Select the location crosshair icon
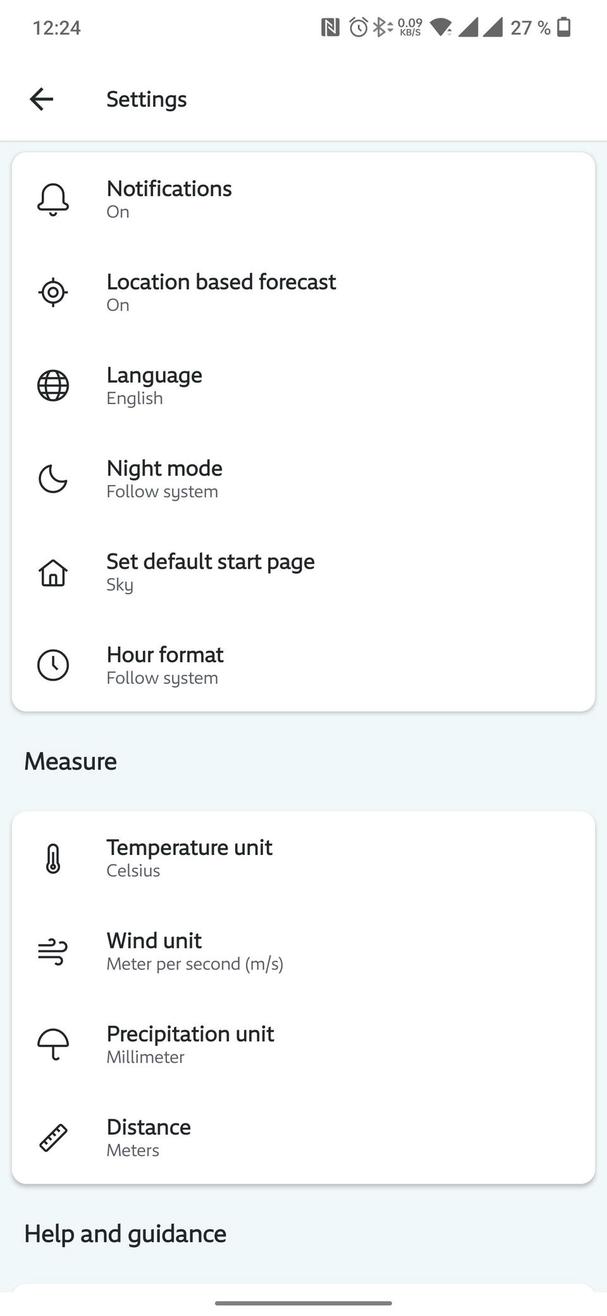The image size is (607, 1316). coord(52,292)
